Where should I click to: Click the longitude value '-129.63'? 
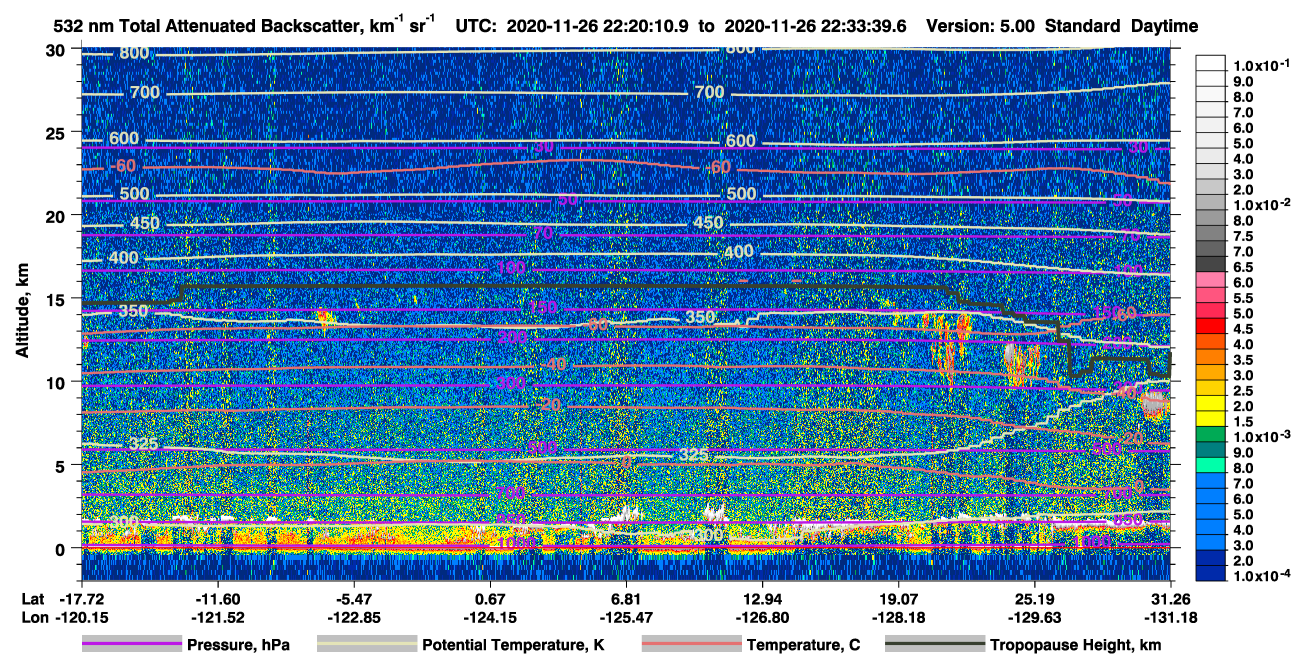click(1034, 616)
